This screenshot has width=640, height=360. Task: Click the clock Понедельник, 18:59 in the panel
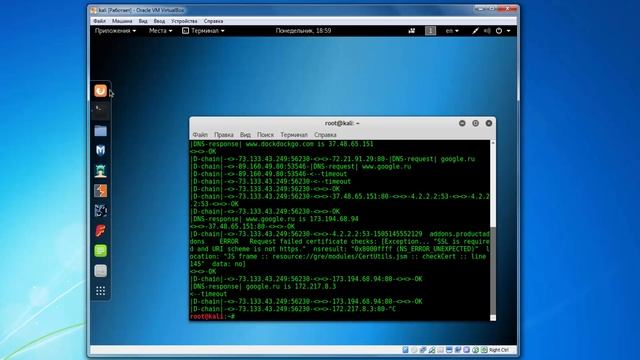tap(303, 31)
